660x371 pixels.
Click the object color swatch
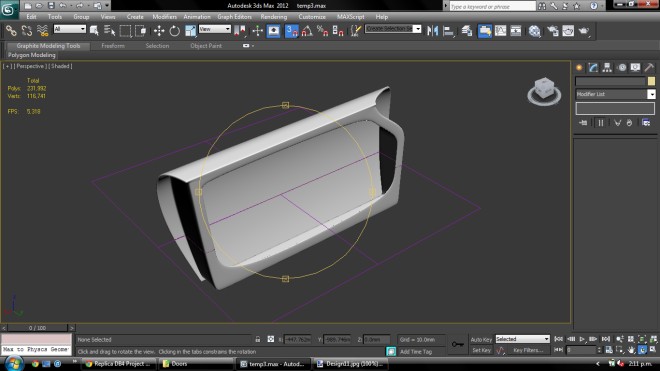(651, 81)
